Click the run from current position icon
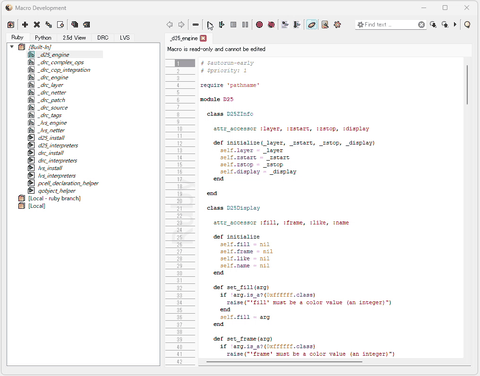Viewport: 480px width, 376px height. 221,25
